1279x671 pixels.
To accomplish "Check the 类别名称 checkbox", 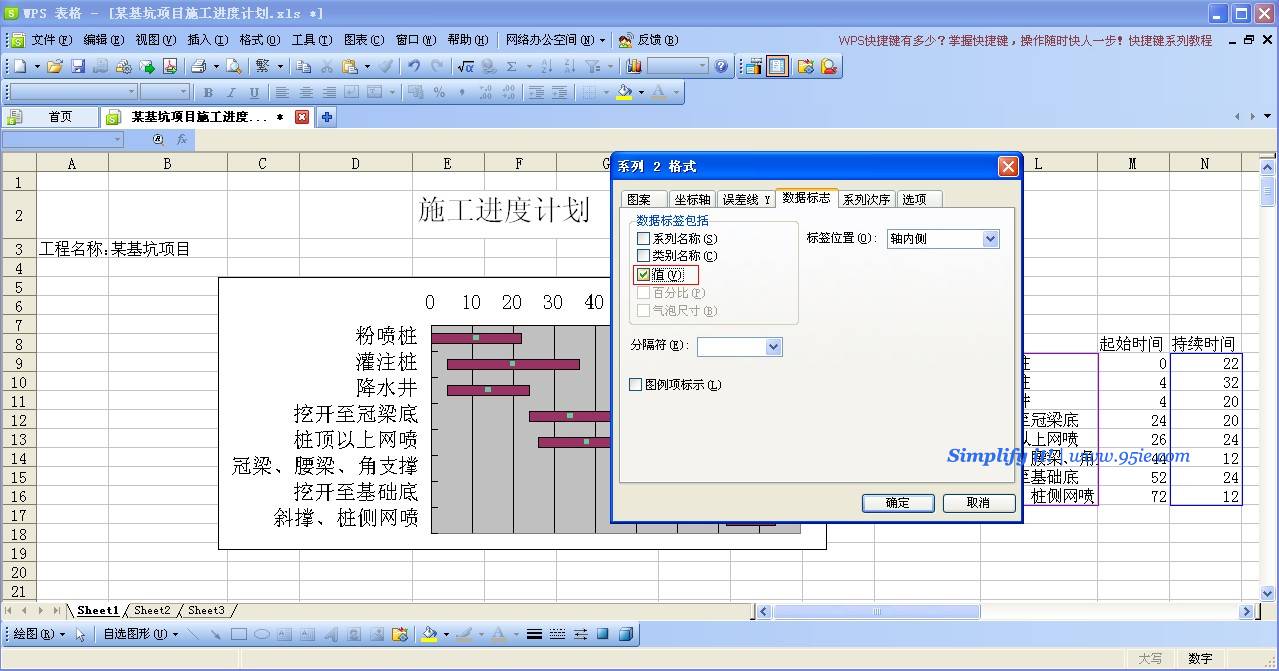I will (x=643, y=256).
